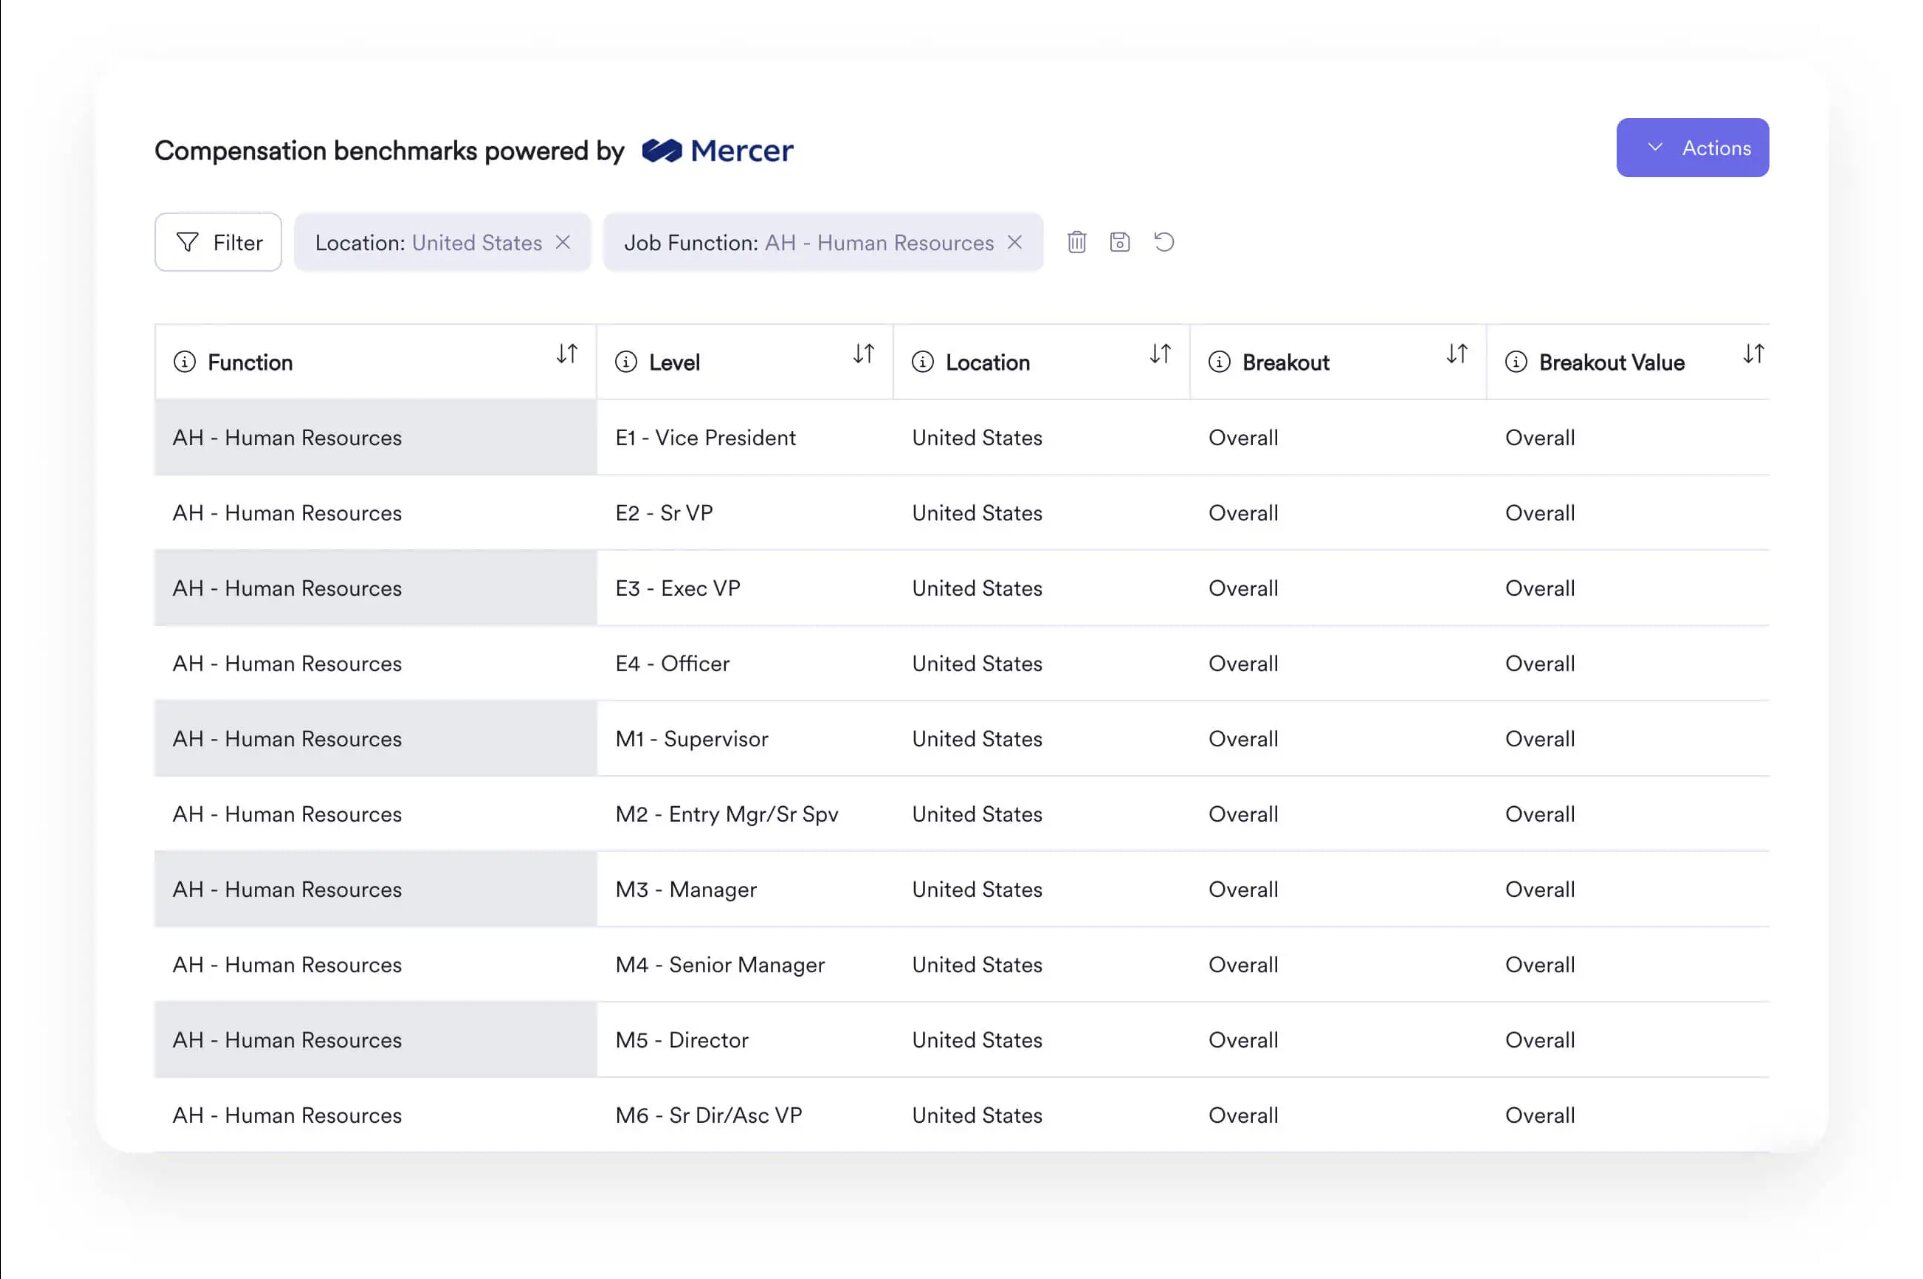Viewport: 1923px width, 1279px height.
Task: Sort table by Function column arrows
Action: coord(566,354)
